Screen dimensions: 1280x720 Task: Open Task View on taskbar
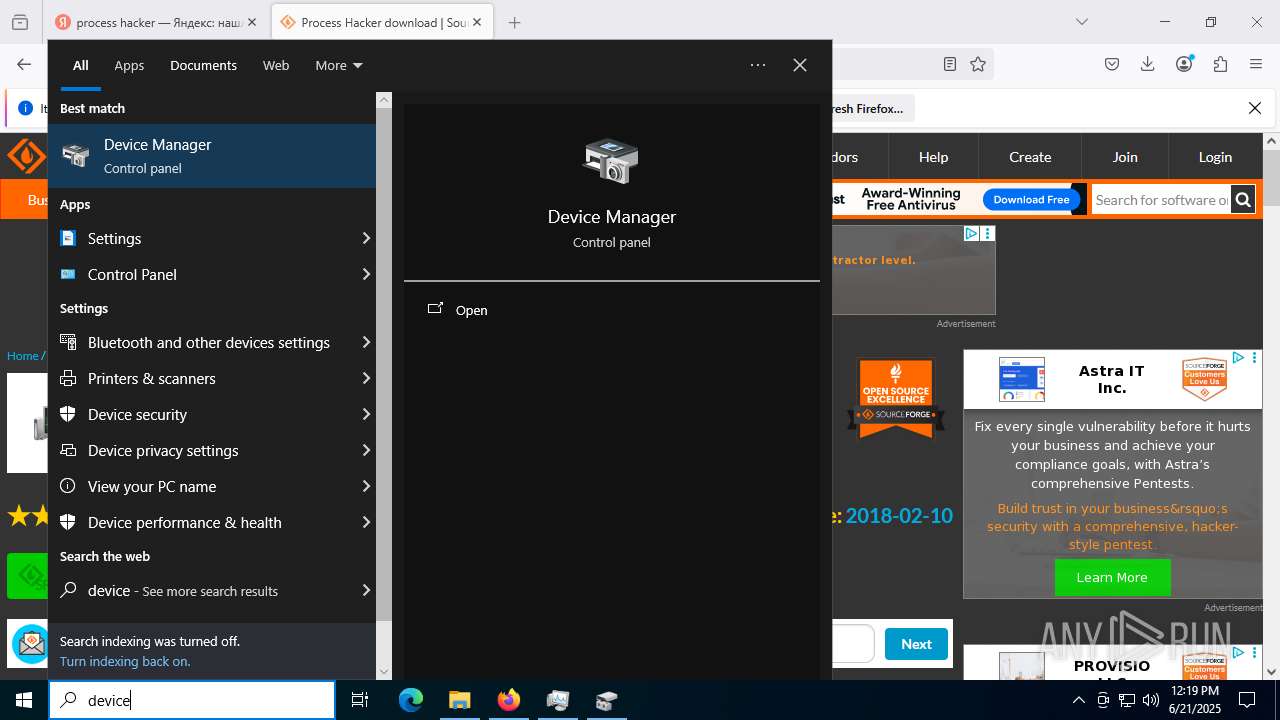360,700
